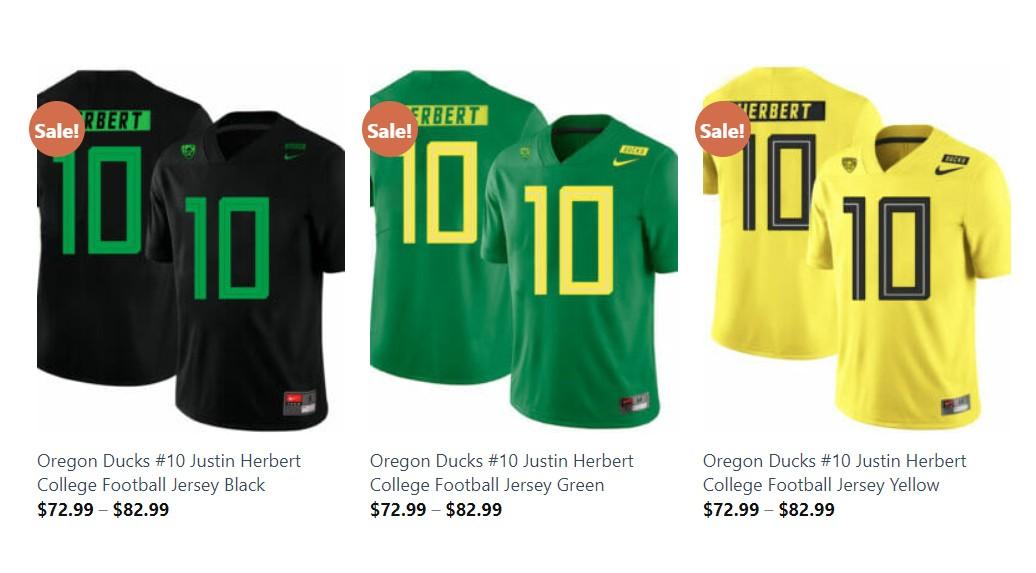Select the green jersey front view image
Image resolution: width=1036 pixels, height=573 pixels.
point(579,271)
